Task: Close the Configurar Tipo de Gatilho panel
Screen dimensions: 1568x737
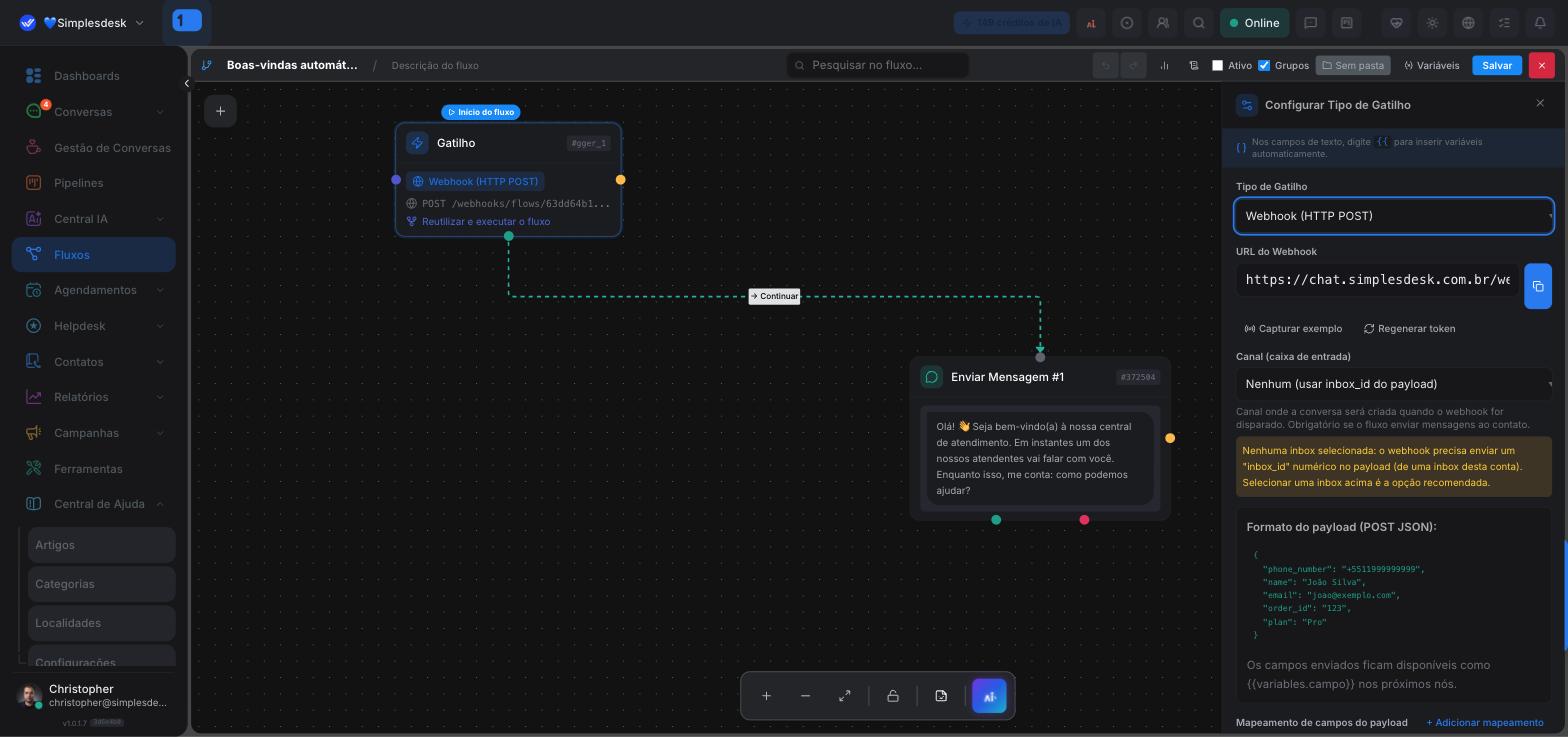Action: pyautogui.click(x=1540, y=103)
